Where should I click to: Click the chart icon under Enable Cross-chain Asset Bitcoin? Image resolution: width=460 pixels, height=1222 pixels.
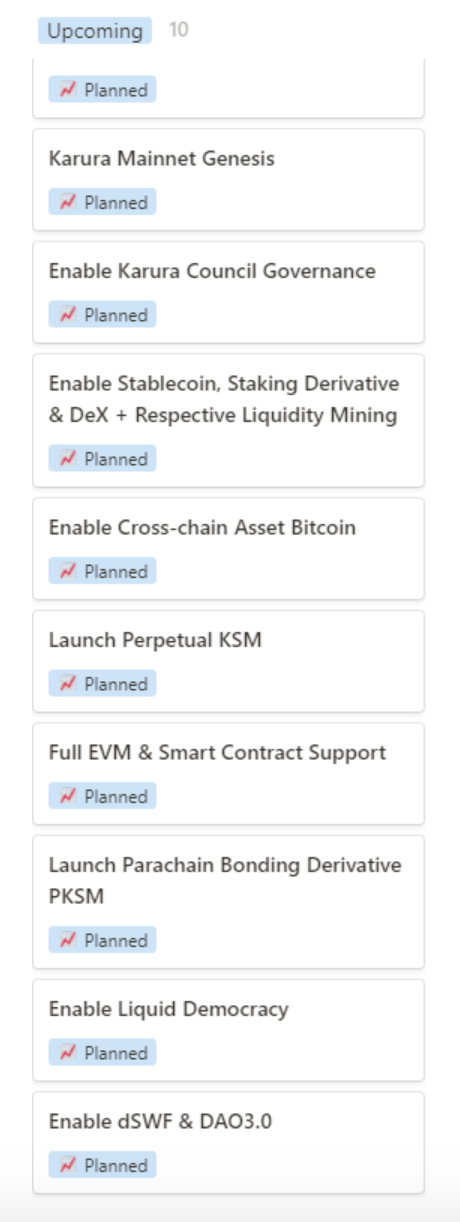click(x=68, y=571)
